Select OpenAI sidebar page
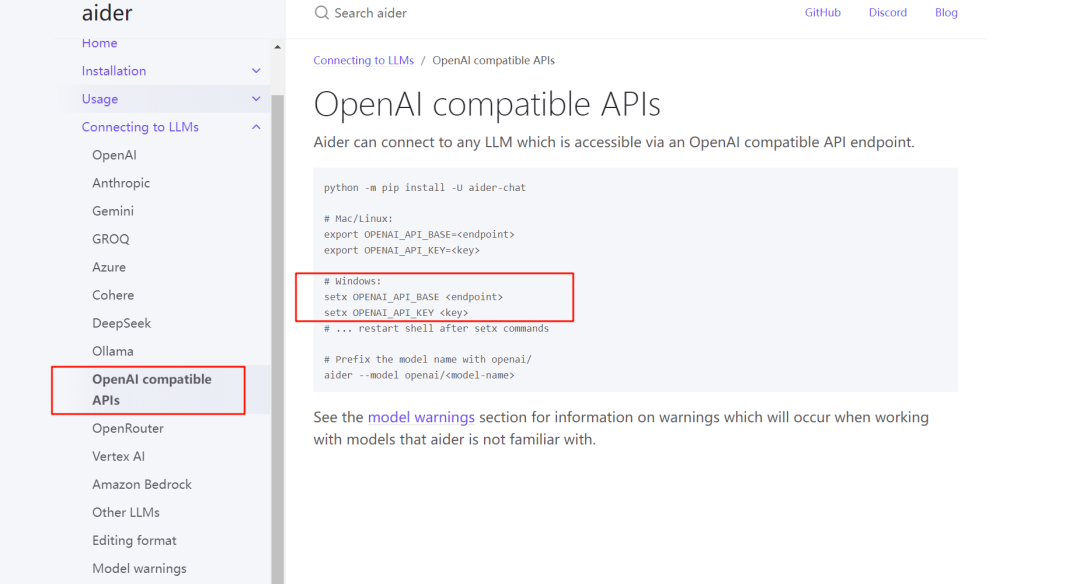This screenshot has width=1080, height=584. coord(114,155)
